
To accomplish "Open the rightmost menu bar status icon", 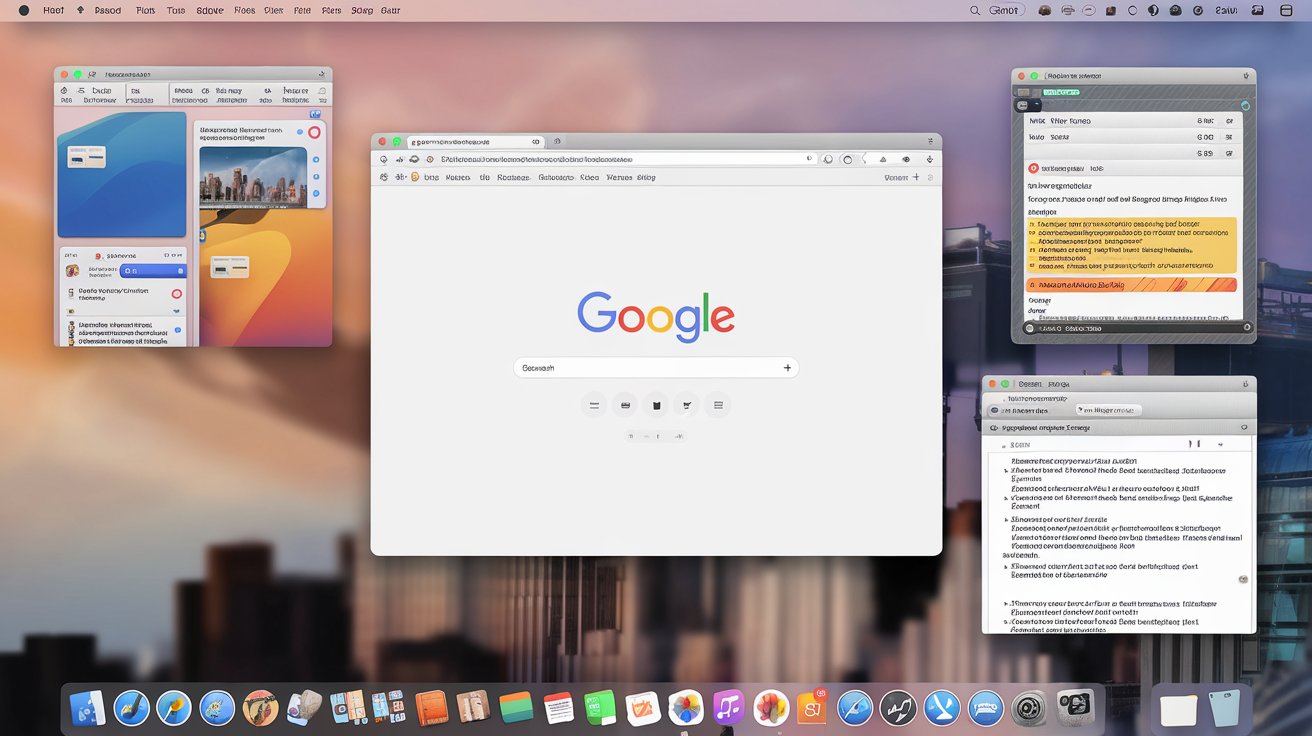I will 1285,10.
